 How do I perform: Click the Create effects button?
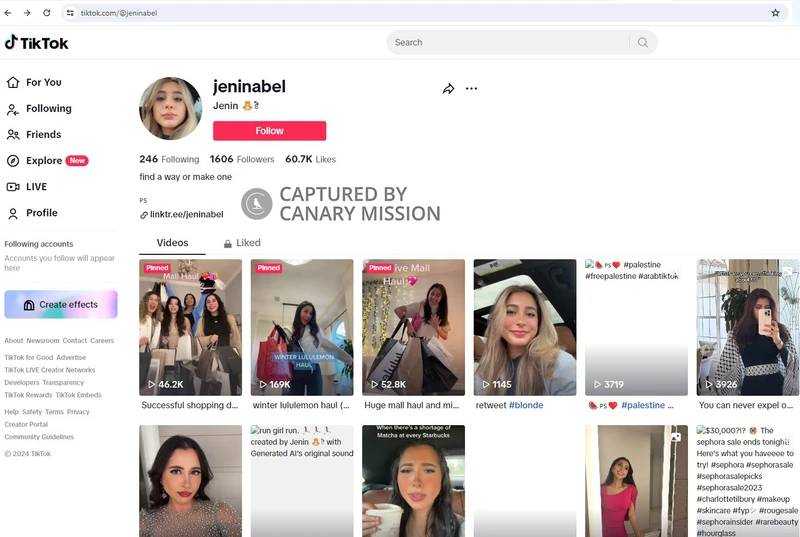tap(61, 305)
